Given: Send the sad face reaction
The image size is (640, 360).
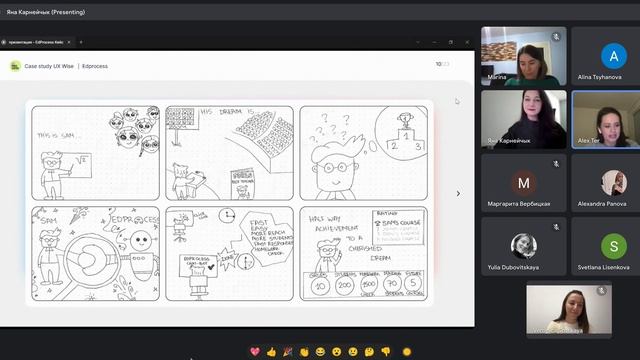Looking at the screenshot, I should 353,351.
